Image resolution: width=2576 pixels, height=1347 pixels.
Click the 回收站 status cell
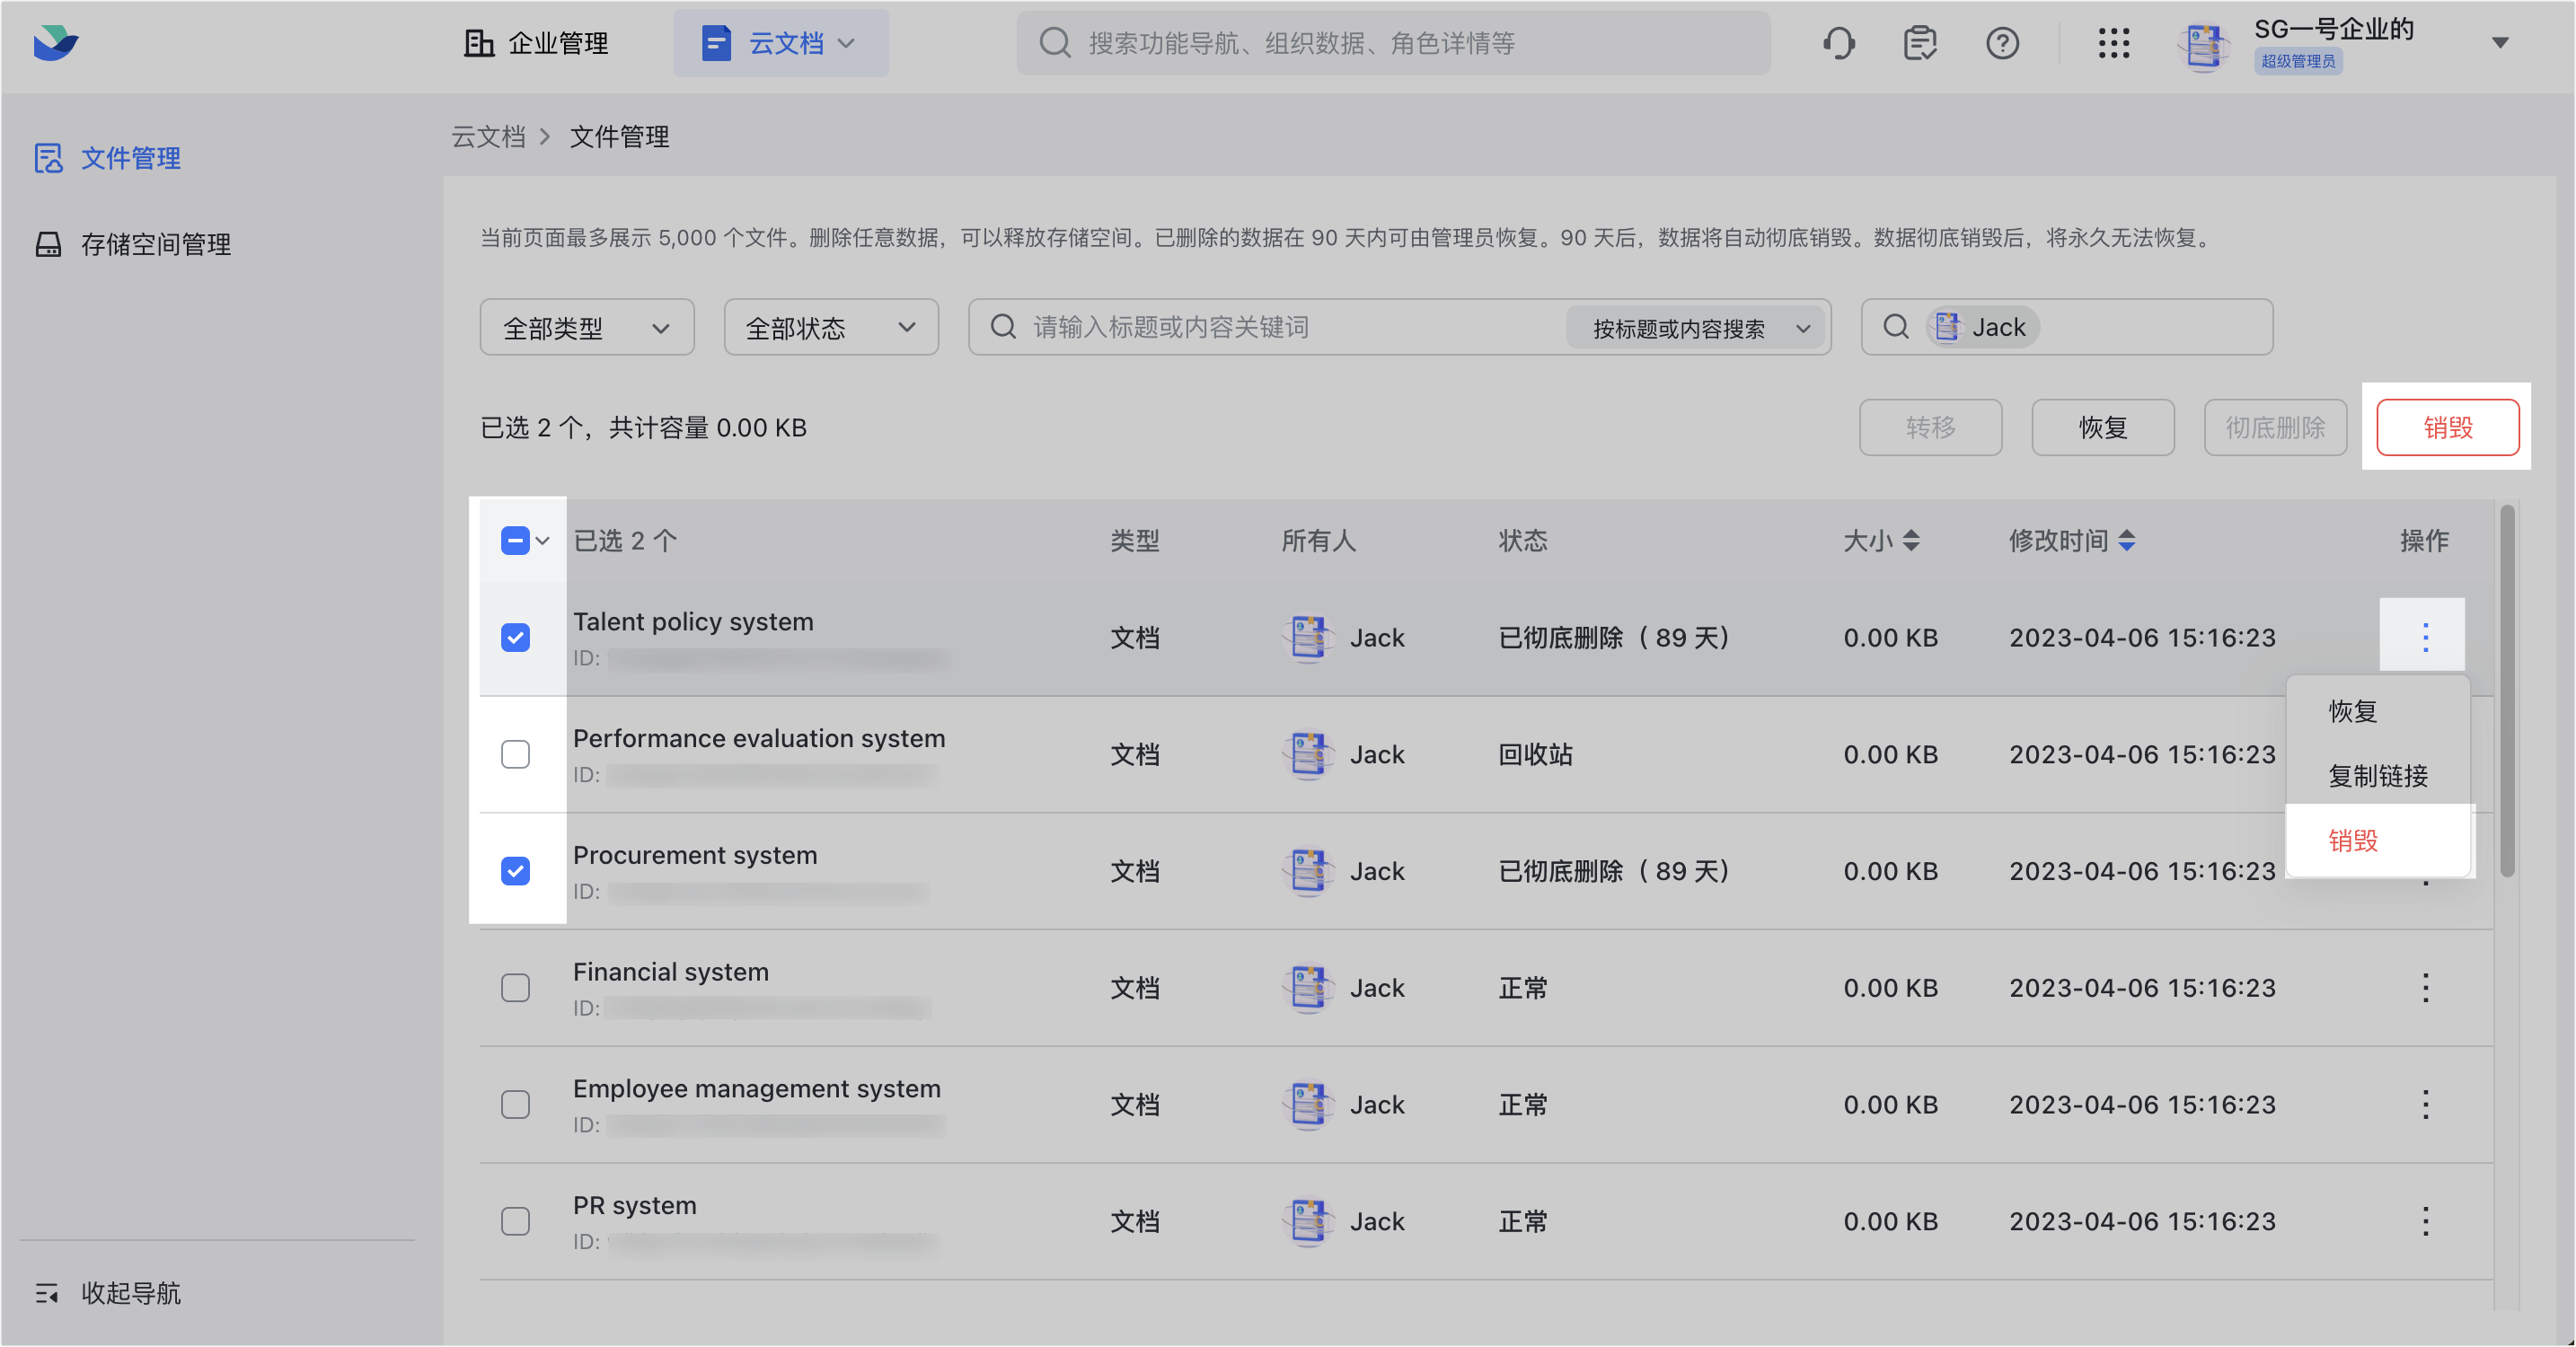(1535, 754)
